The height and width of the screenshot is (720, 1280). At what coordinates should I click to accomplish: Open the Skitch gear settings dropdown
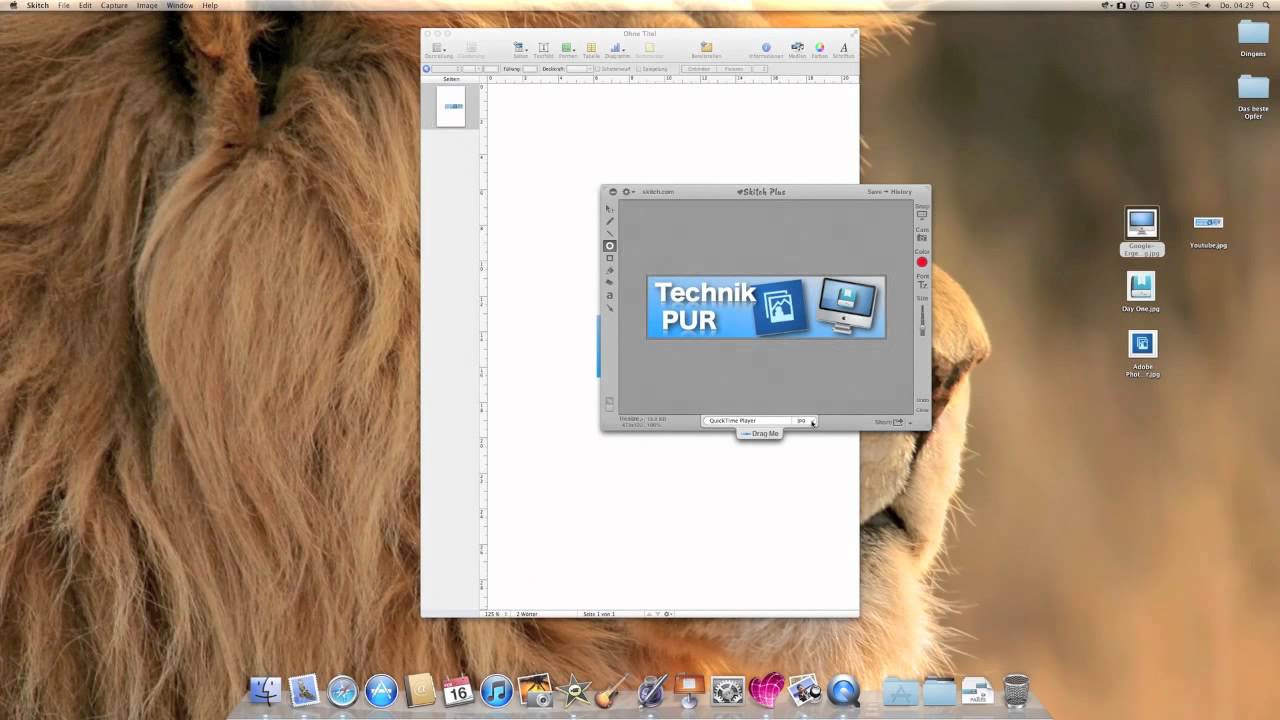coord(628,192)
